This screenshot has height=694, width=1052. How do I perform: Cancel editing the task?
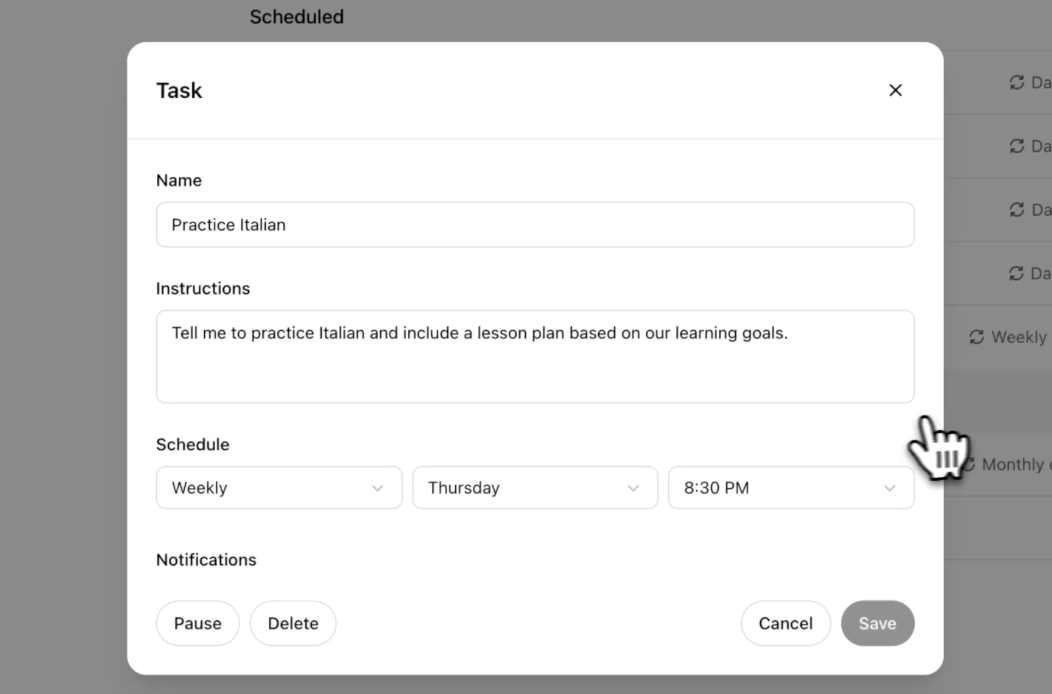(x=785, y=623)
